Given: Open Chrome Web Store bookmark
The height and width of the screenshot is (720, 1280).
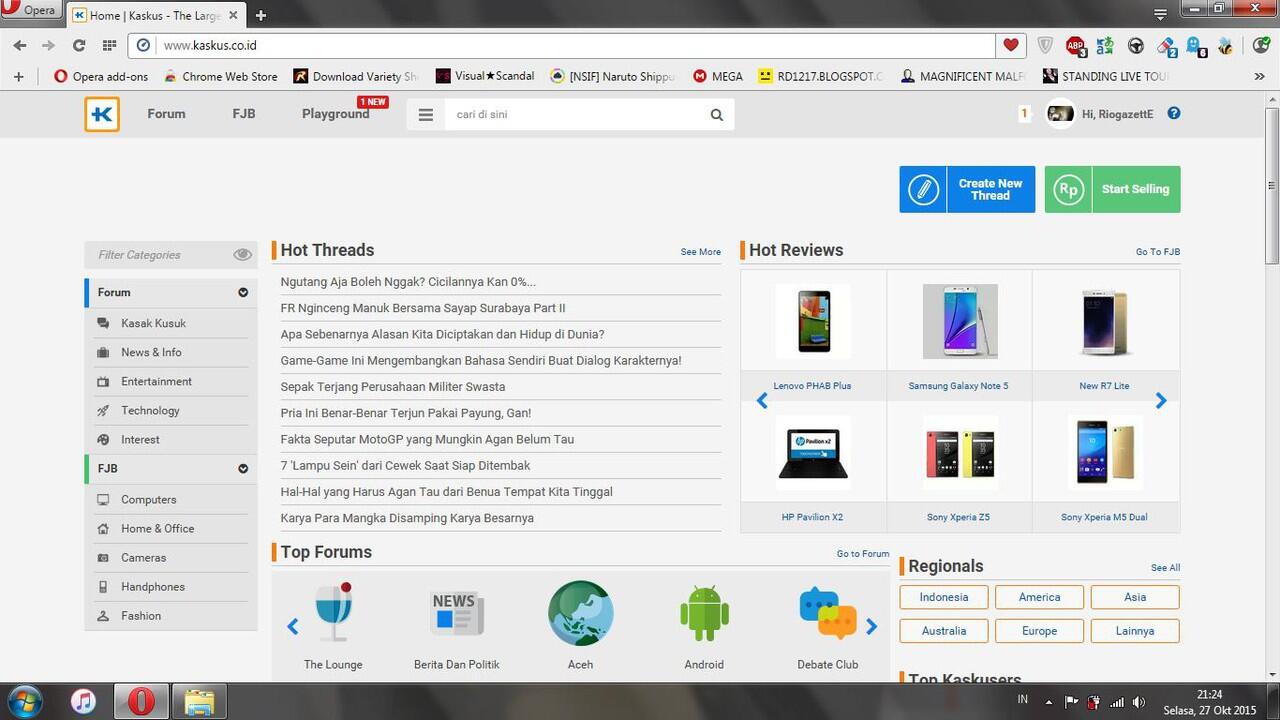Looking at the screenshot, I should [221, 76].
